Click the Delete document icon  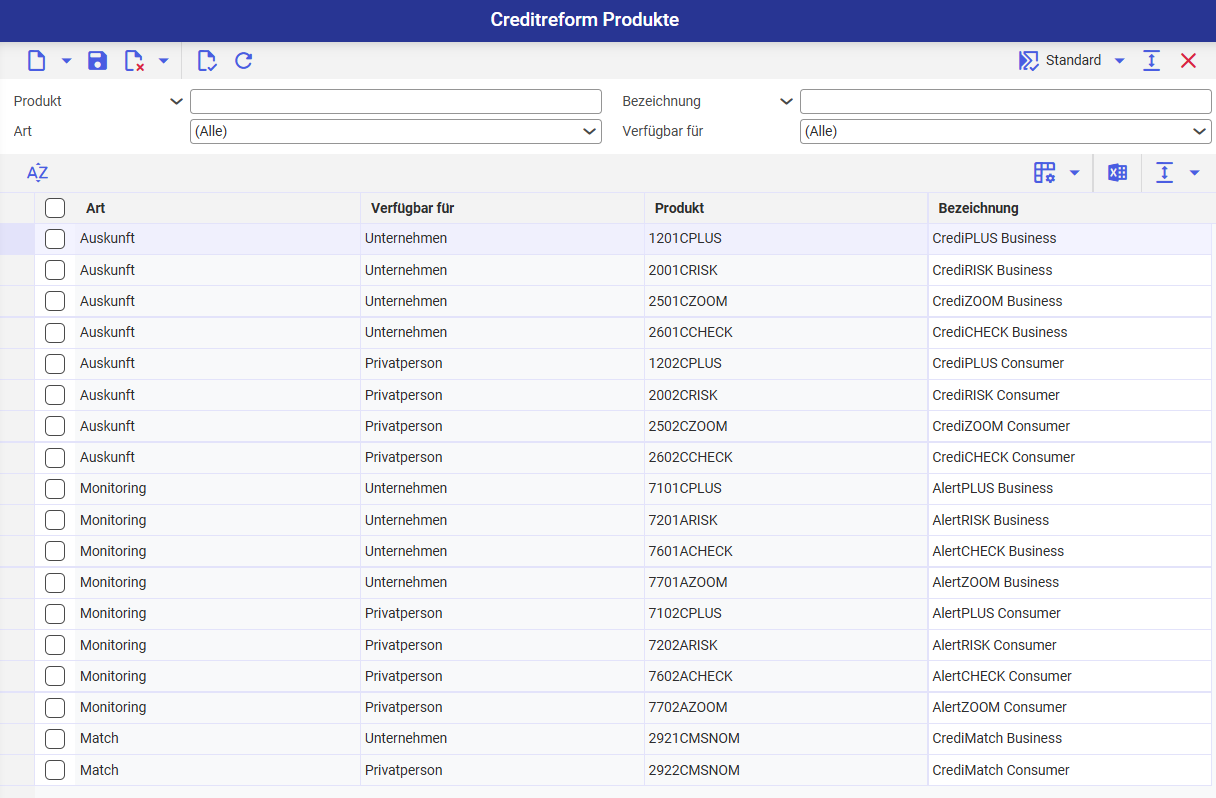pyautogui.click(x=134, y=61)
